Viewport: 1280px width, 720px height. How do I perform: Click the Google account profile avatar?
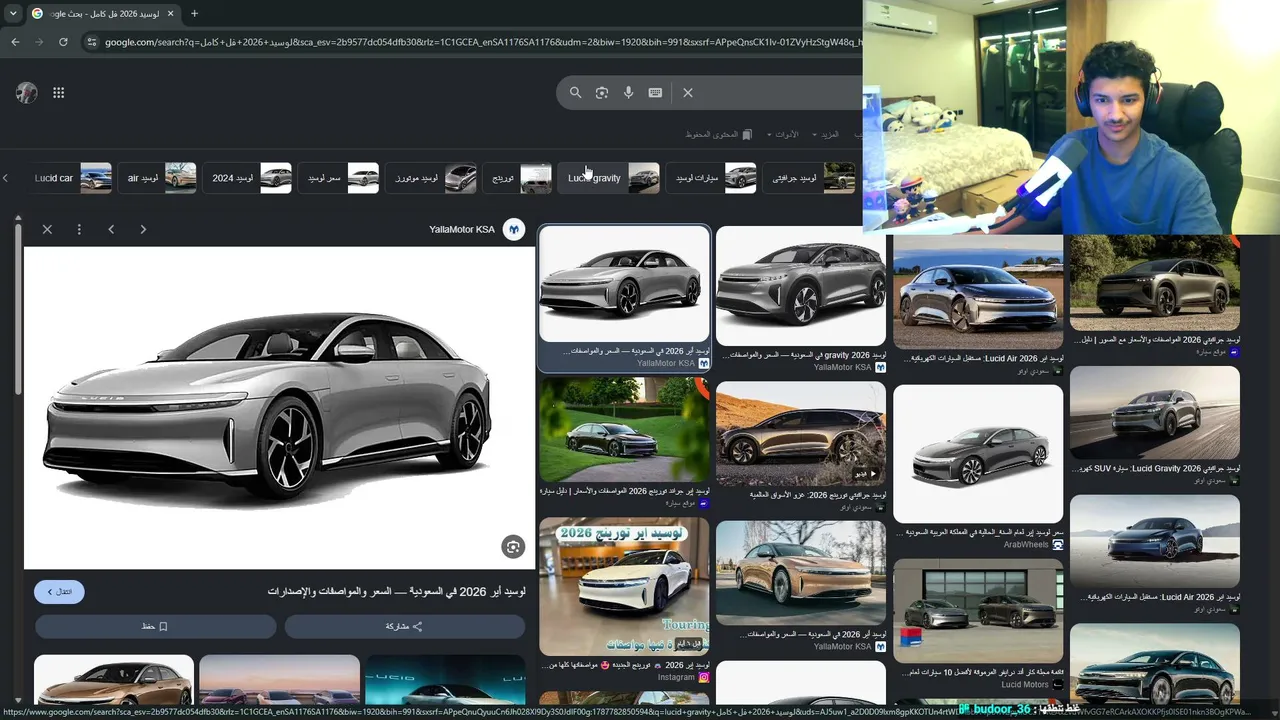point(27,93)
